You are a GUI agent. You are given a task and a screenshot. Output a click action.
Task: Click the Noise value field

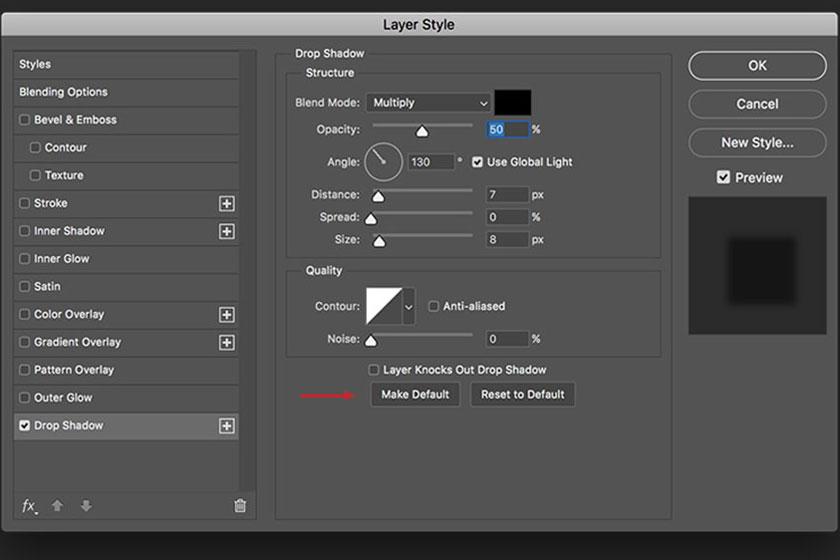[x=507, y=339]
